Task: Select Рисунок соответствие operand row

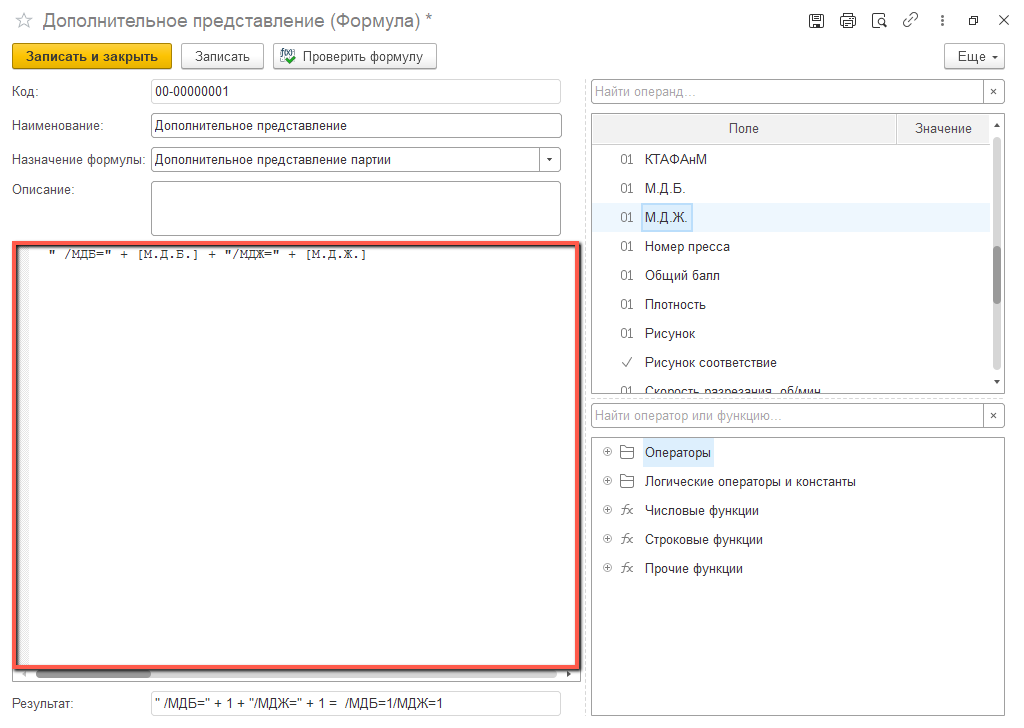Action: 710,363
